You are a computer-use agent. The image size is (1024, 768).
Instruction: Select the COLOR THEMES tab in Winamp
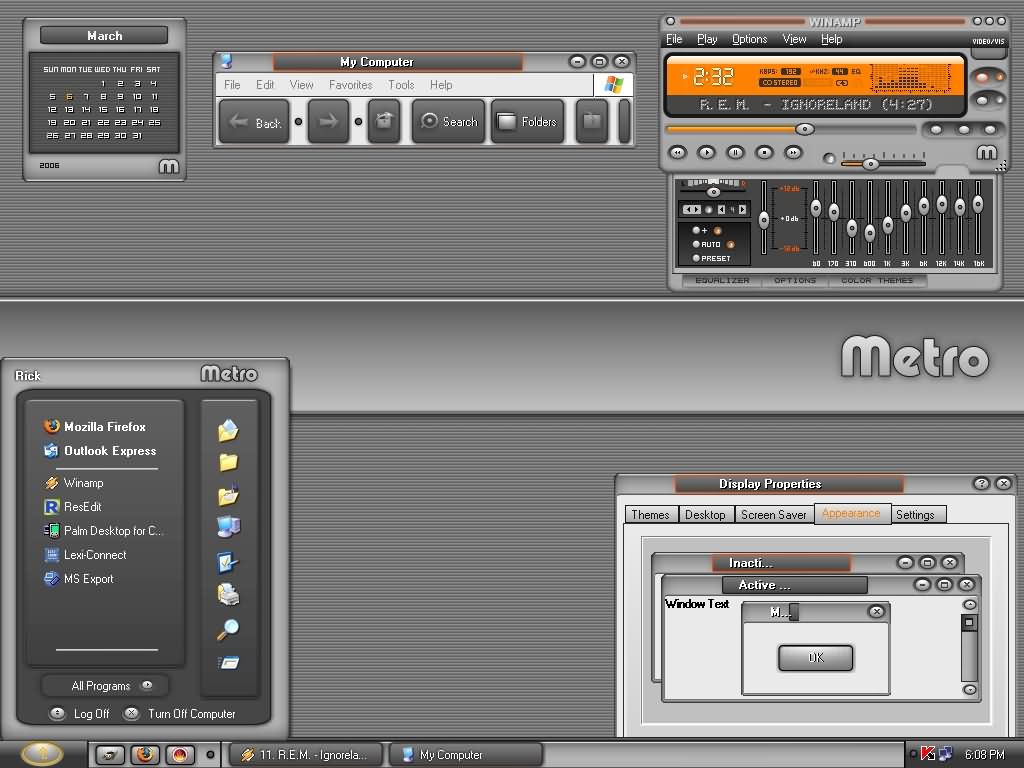(877, 281)
